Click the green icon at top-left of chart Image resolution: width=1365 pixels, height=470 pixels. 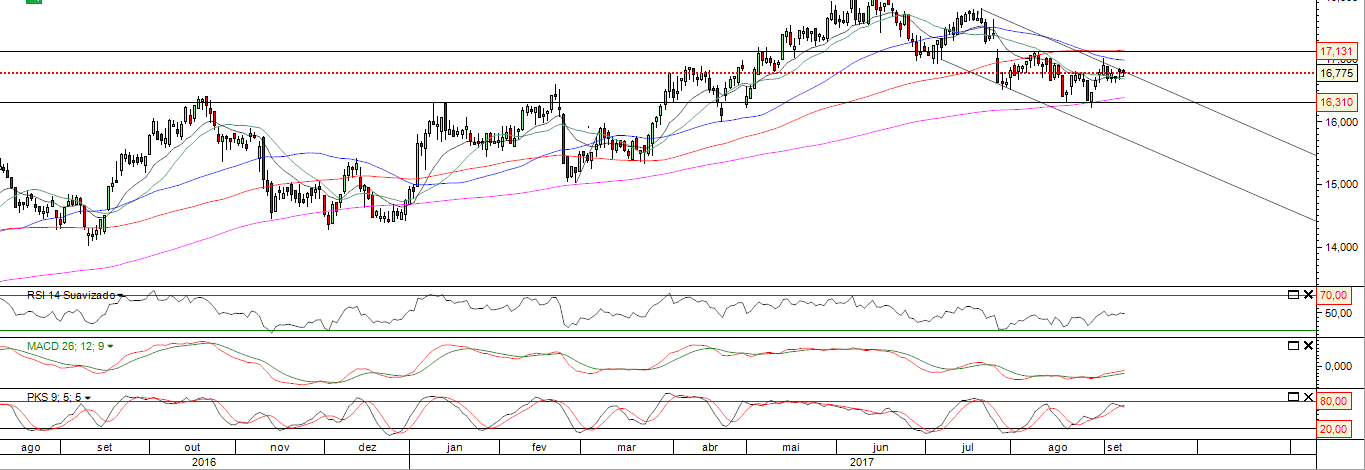click(x=34, y=2)
